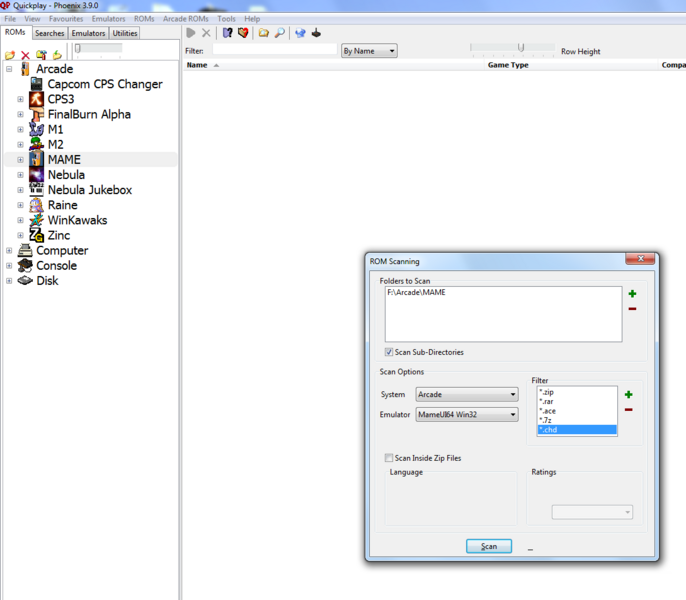Collapse the Arcade tree node
The image size is (686, 600).
tap(9, 69)
